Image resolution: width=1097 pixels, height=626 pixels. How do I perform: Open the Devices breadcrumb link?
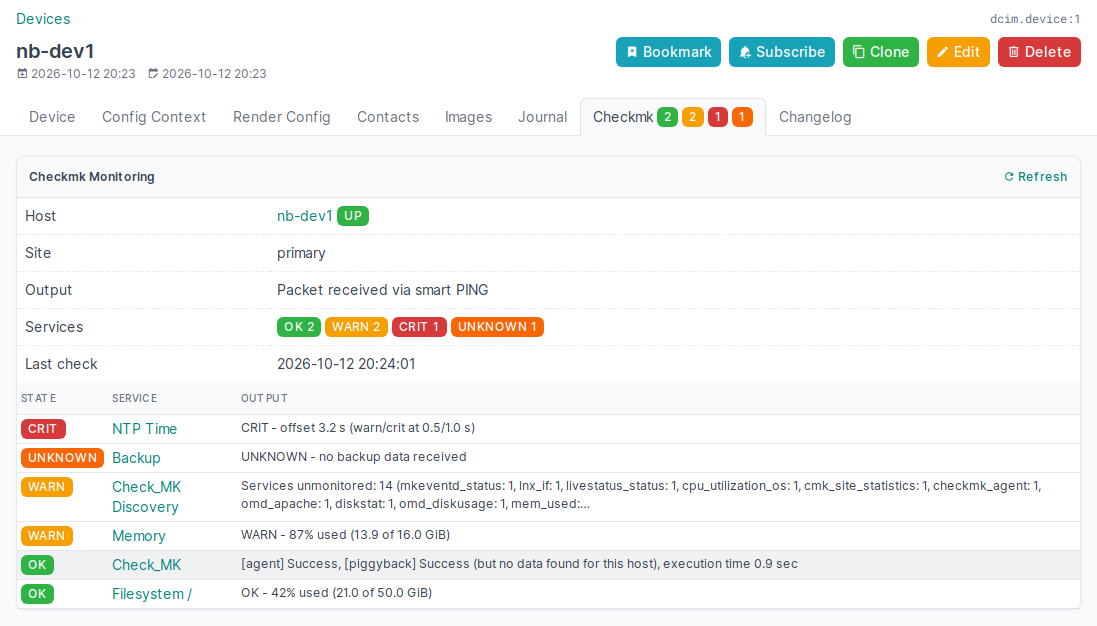point(43,19)
